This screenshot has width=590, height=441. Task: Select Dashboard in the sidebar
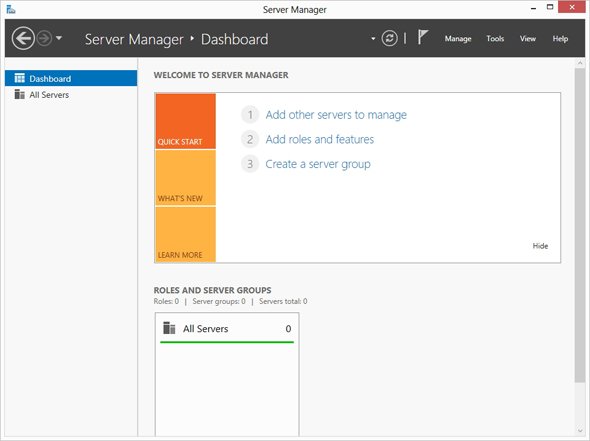[71, 78]
